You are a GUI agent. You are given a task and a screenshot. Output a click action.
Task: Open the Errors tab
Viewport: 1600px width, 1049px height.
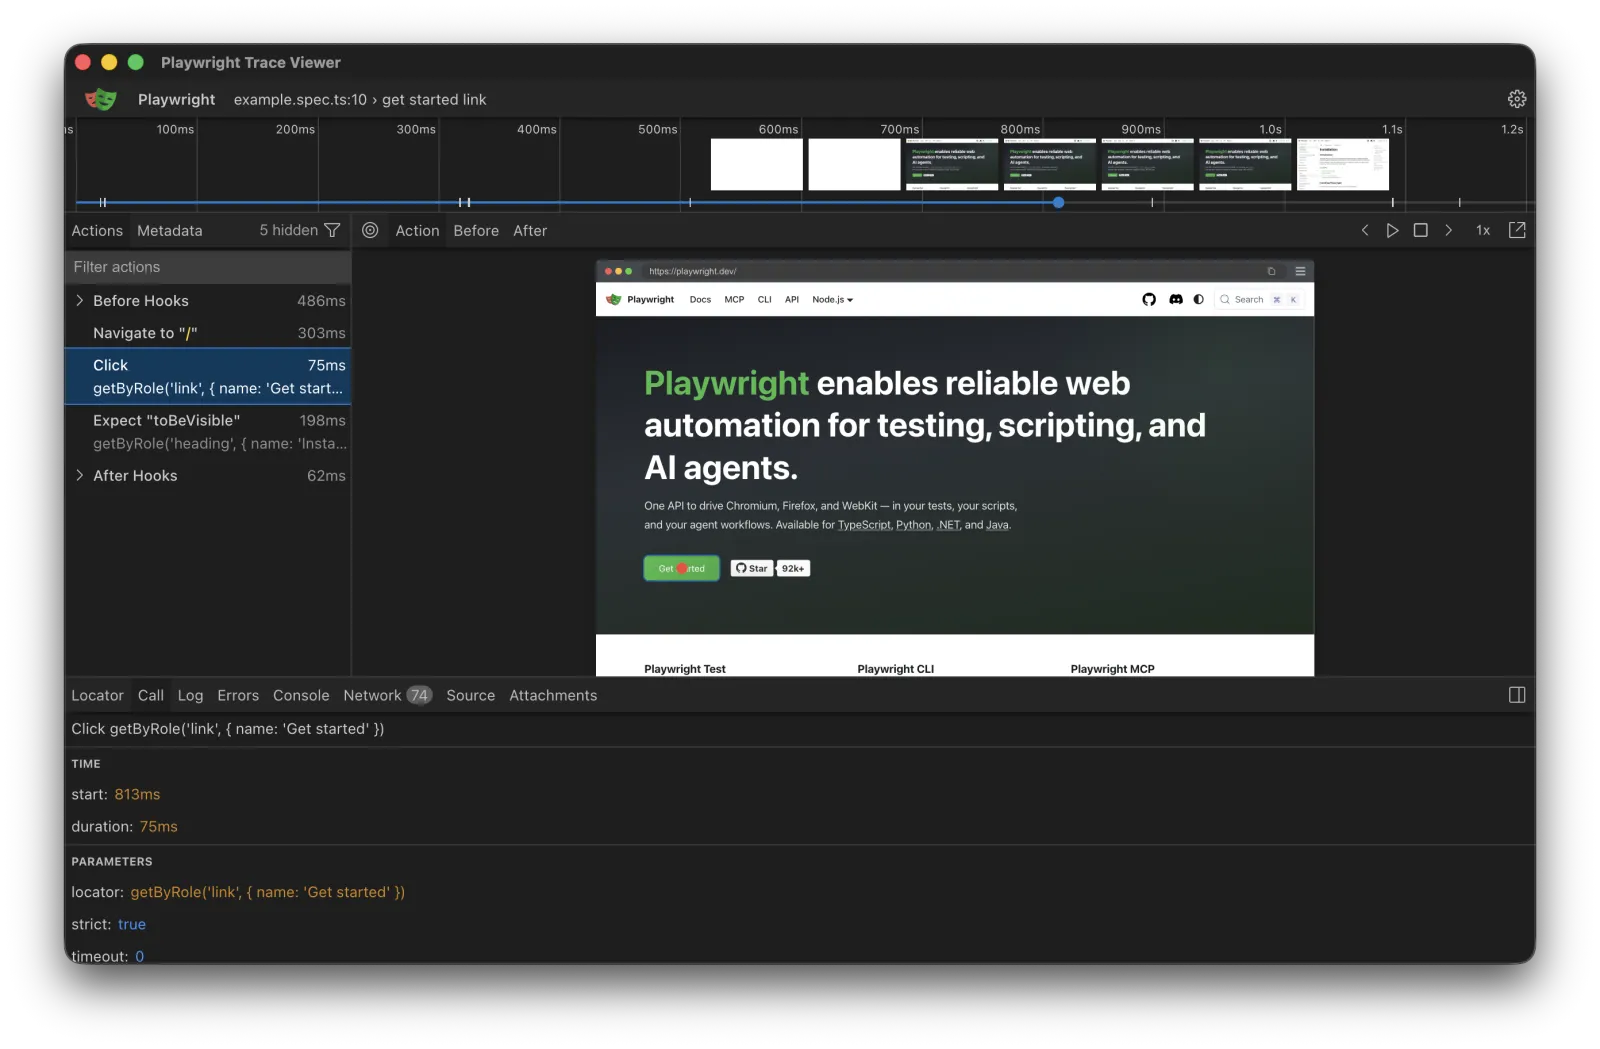pyautogui.click(x=238, y=695)
